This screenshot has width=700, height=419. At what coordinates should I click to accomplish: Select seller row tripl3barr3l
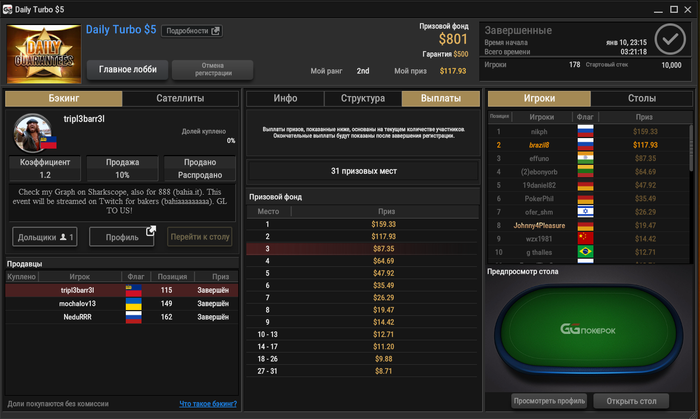[121, 290]
